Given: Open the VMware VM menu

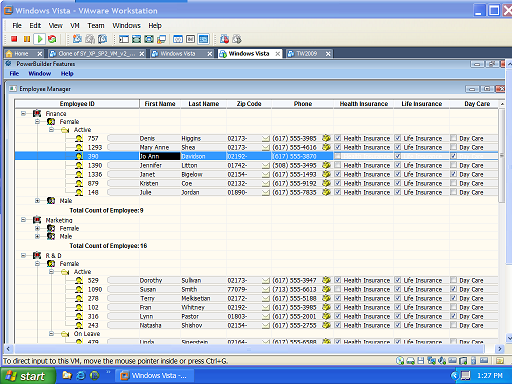Looking at the screenshot, I should coord(75,26).
